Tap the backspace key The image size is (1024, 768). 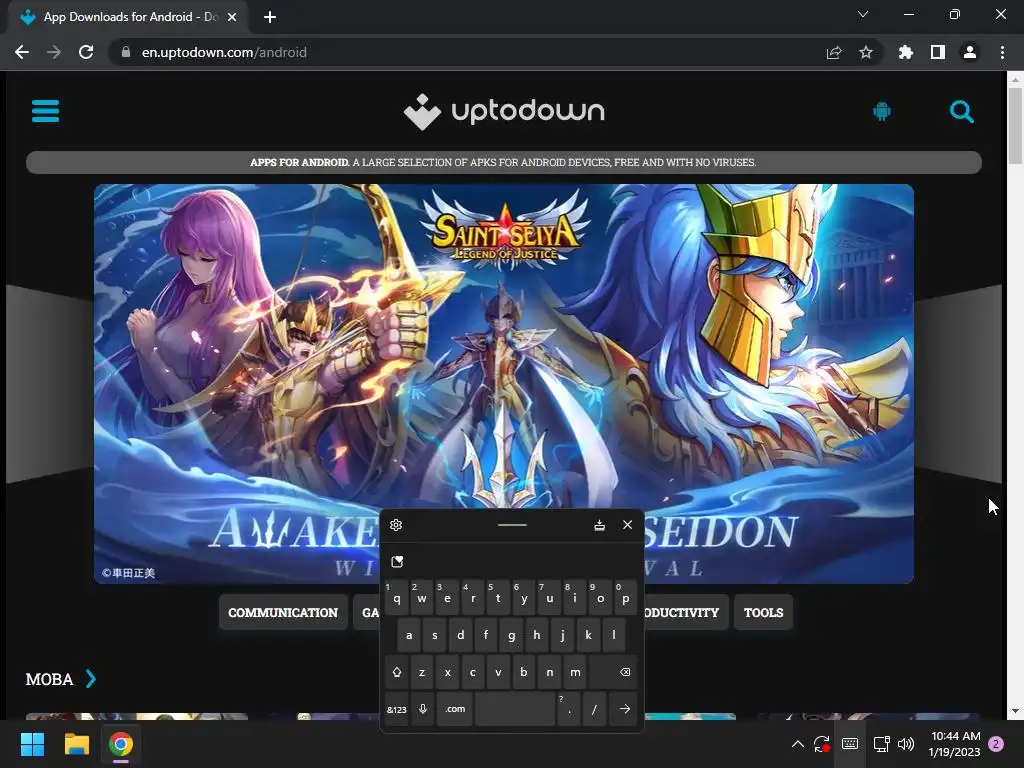(x=613, y=672)
